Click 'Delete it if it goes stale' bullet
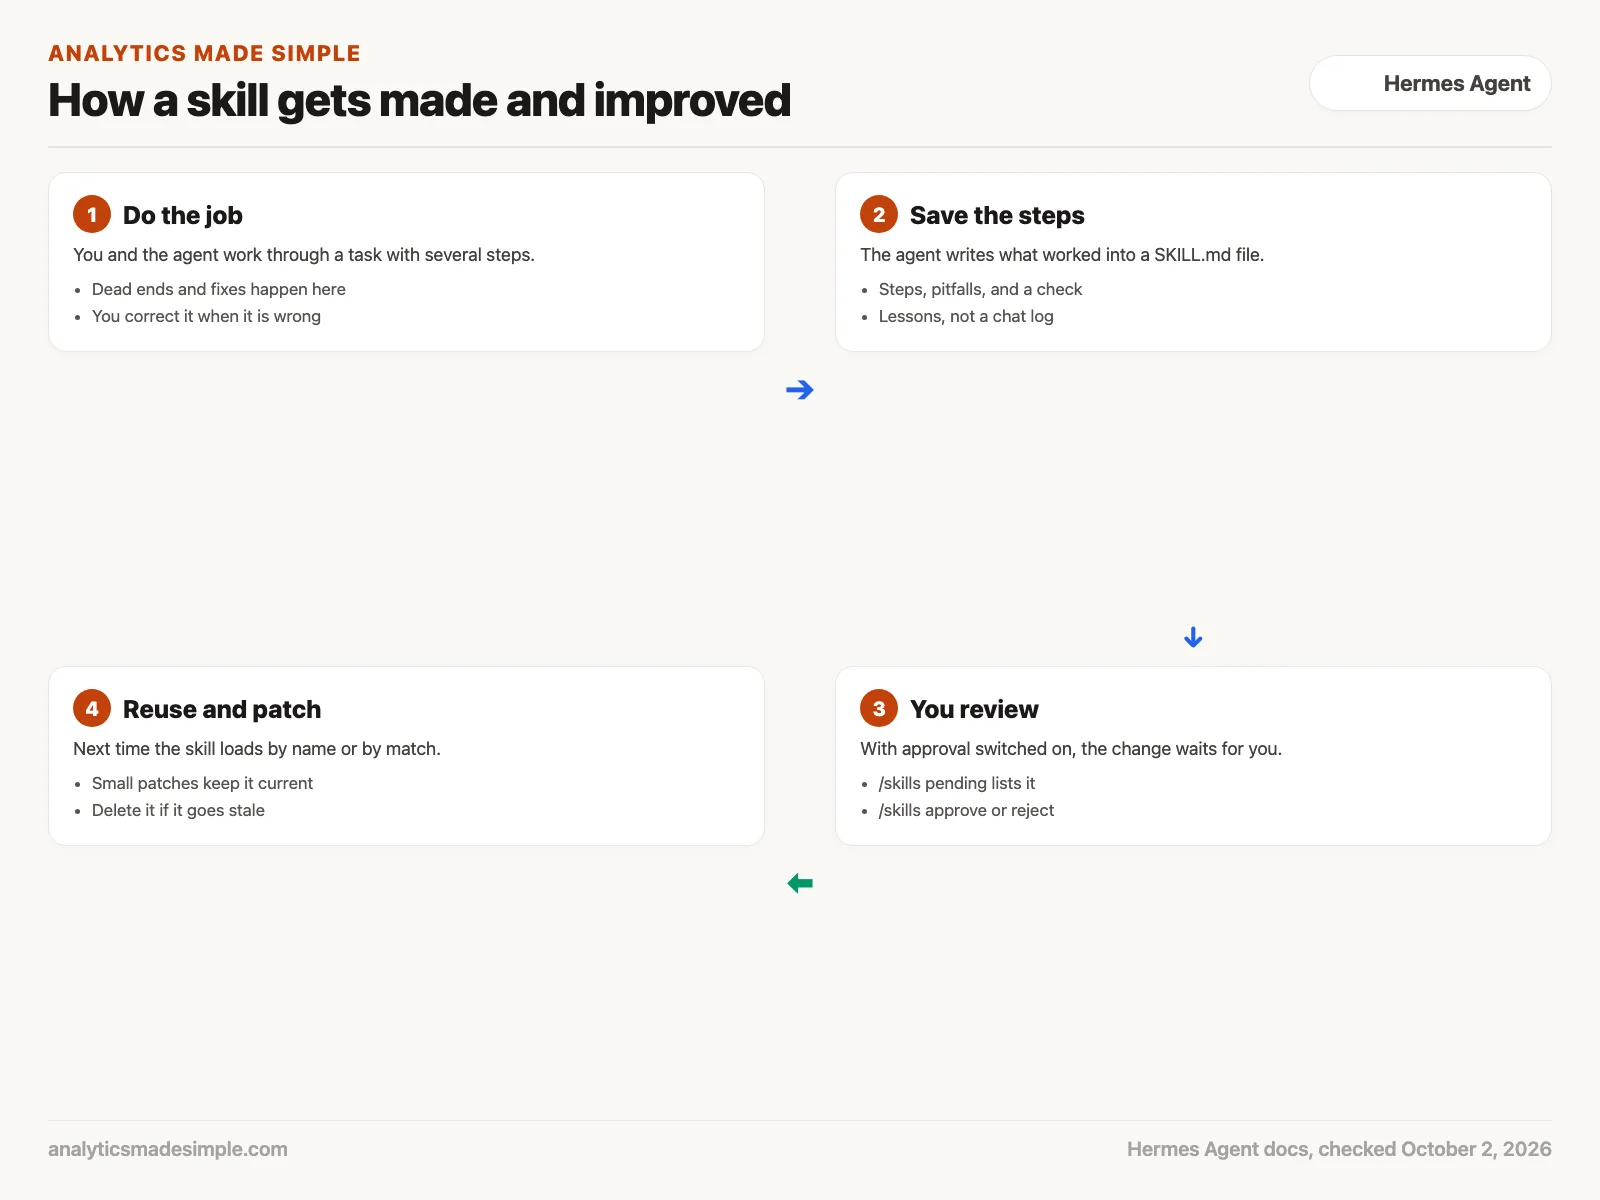Screen dimensions: 1600x1200 tap(178, 810)
